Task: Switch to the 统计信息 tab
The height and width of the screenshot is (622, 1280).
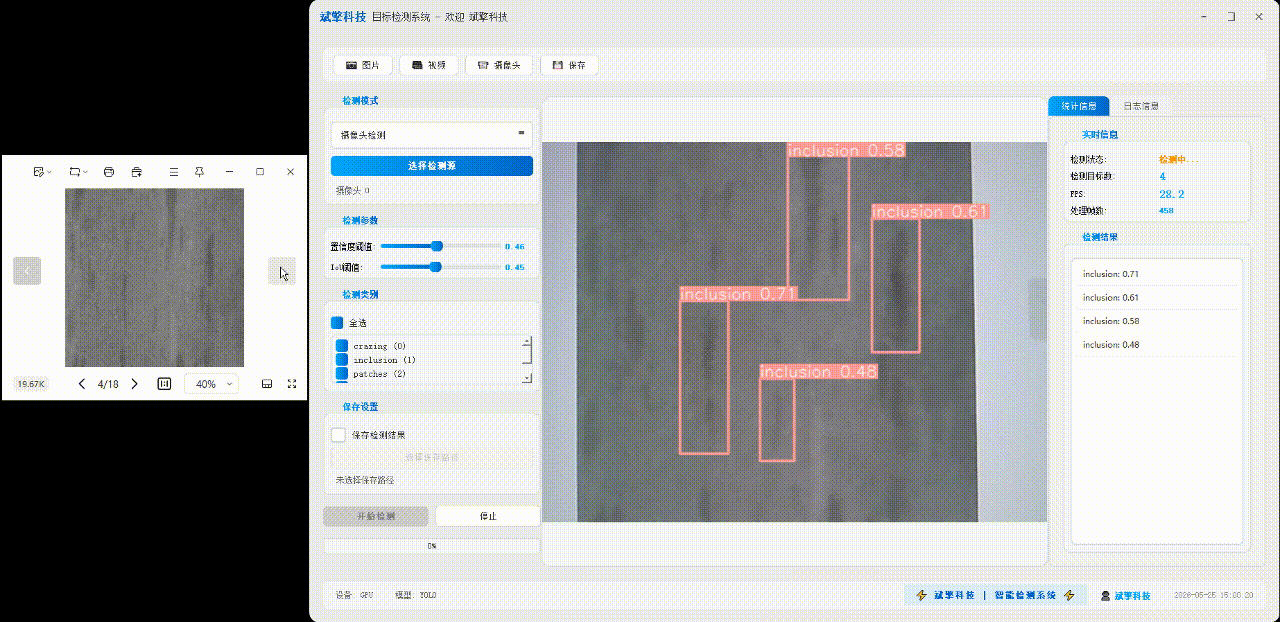Action: 1078,106
